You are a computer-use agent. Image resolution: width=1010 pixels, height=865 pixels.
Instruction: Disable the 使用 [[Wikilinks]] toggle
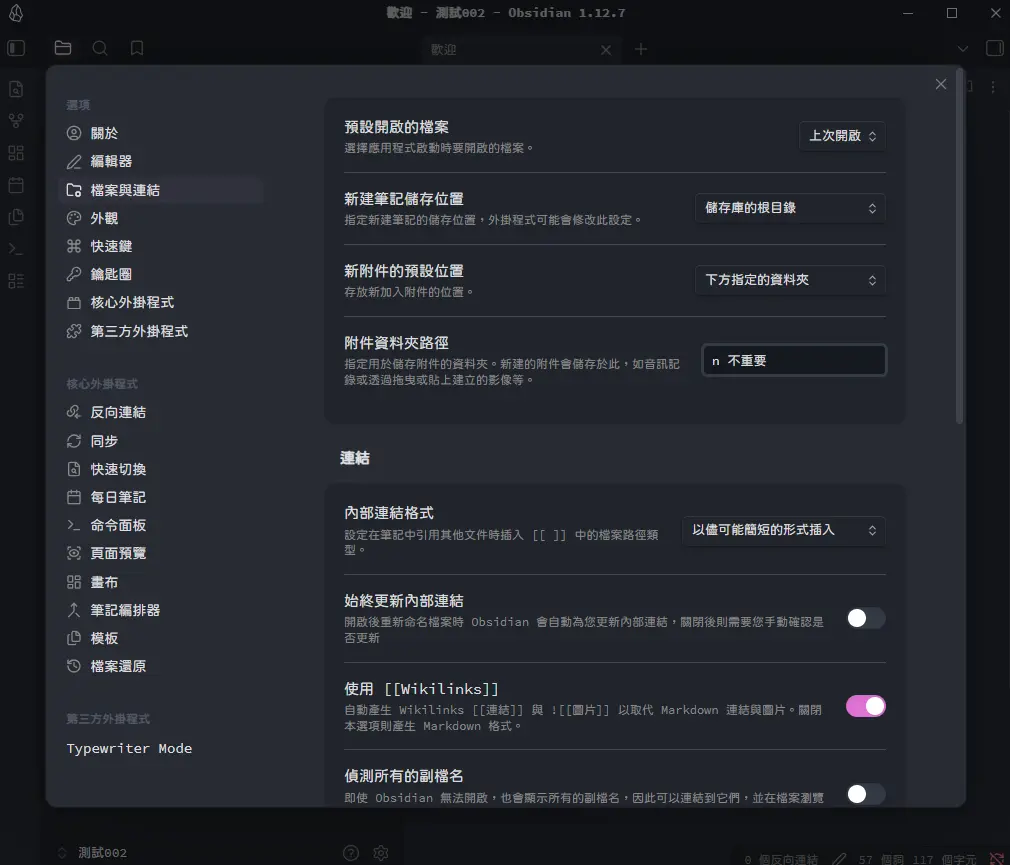pyautogui.click(x=865, y=706)
